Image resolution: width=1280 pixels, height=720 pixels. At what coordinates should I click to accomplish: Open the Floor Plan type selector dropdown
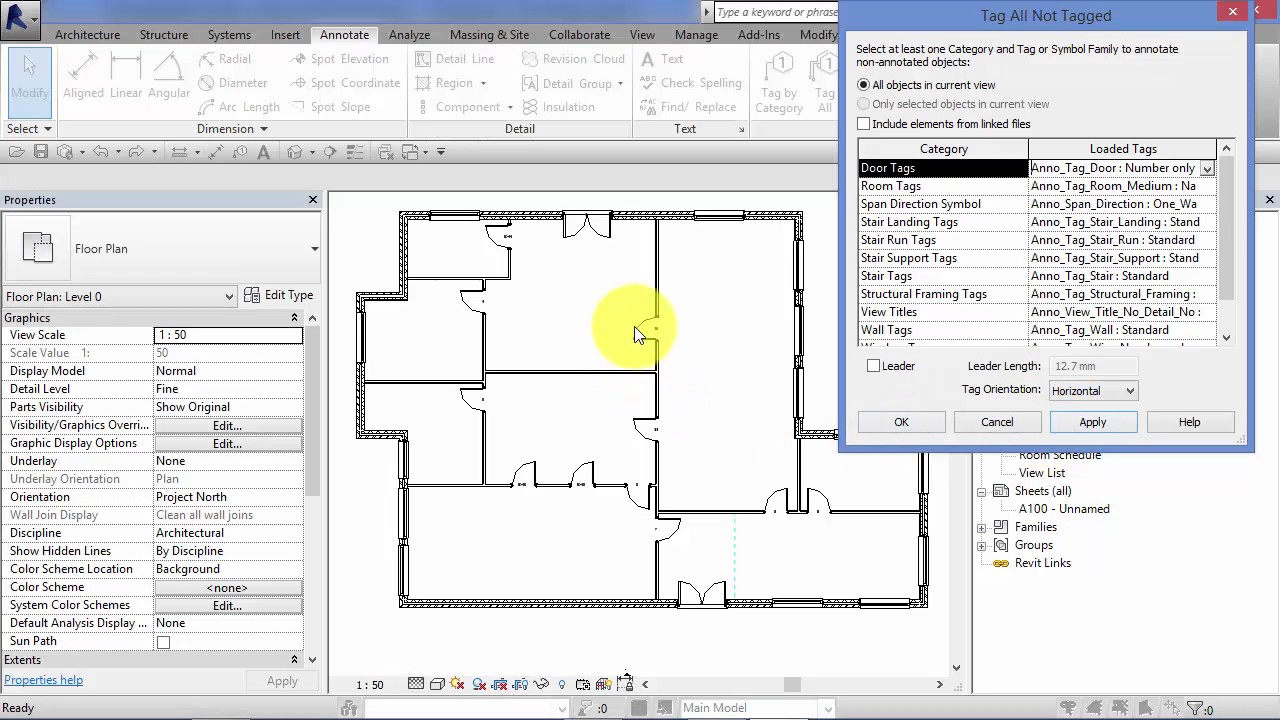click(315, 249)
